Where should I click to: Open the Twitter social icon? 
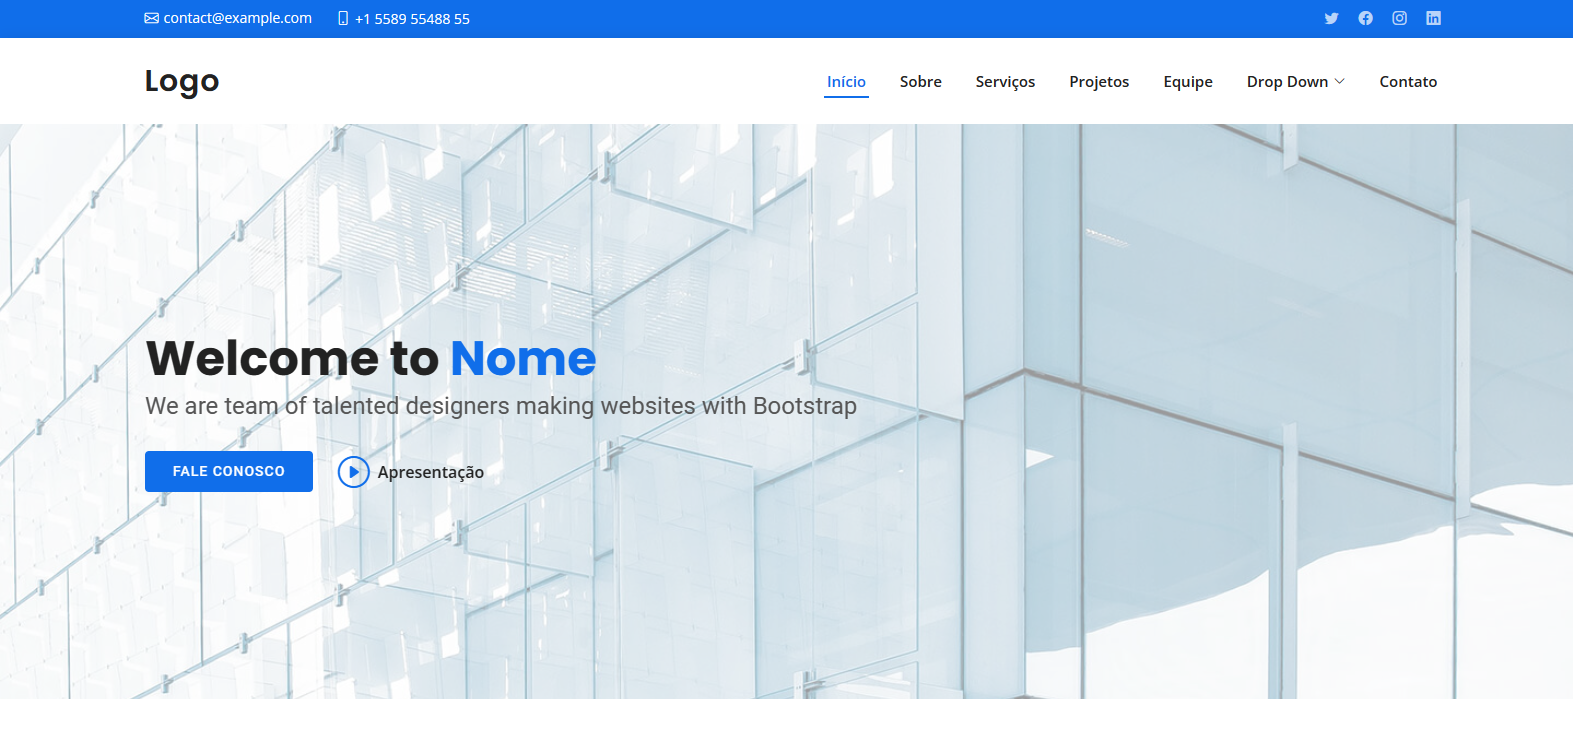(x=1331, y=18)
